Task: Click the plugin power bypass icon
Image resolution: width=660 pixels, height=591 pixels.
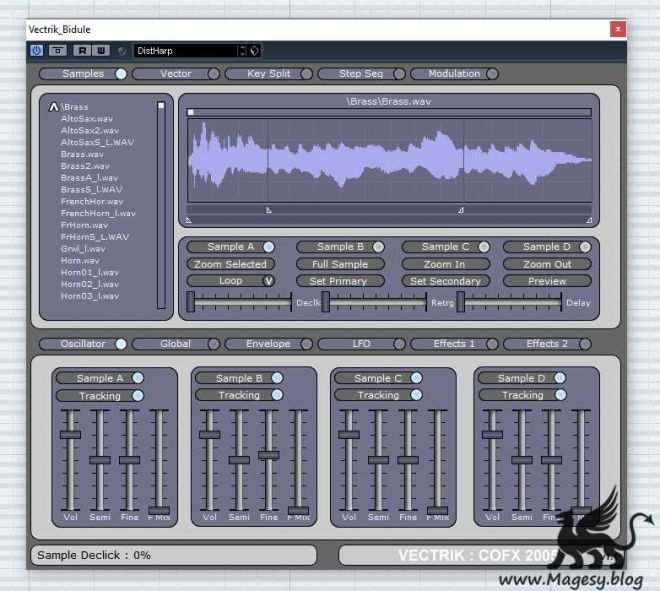Action: 37,50
